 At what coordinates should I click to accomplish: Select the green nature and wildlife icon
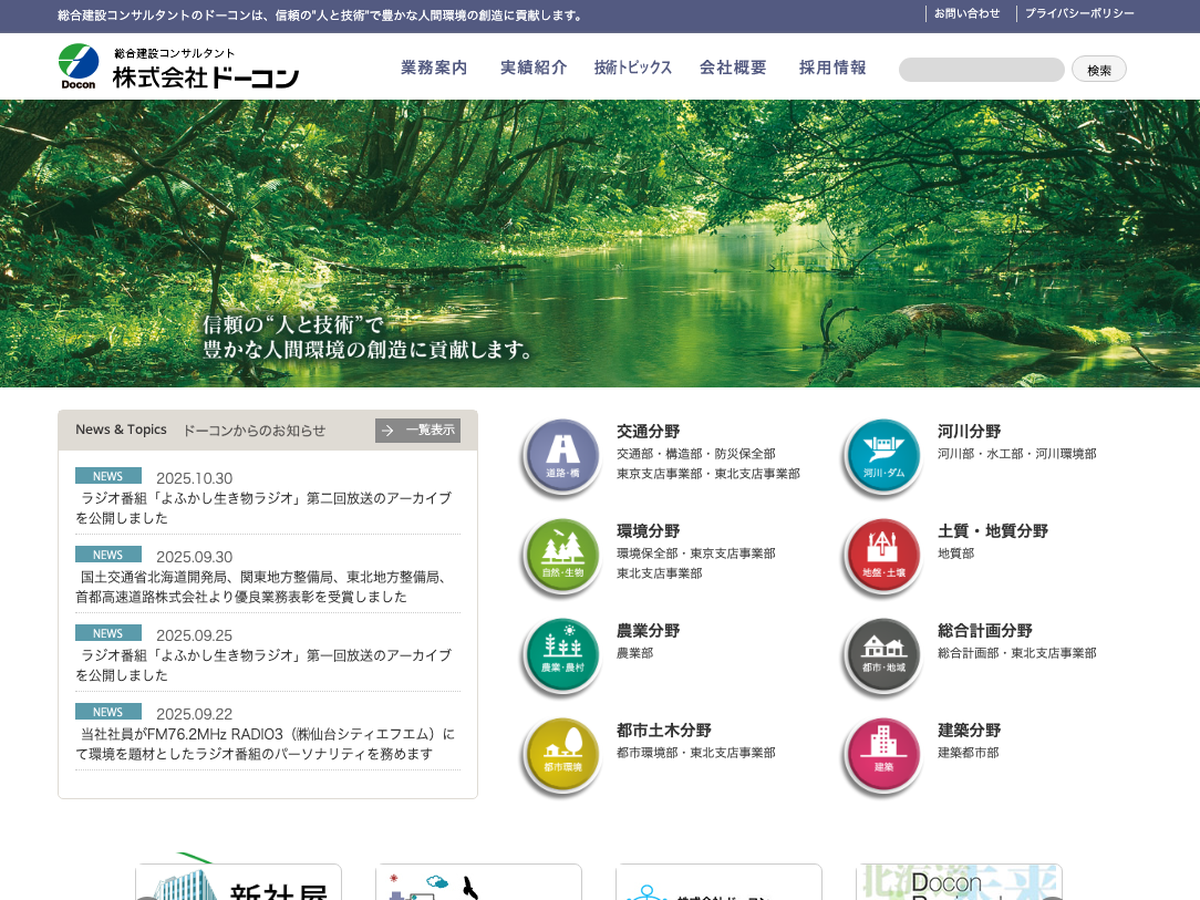(x=562, y=556)
